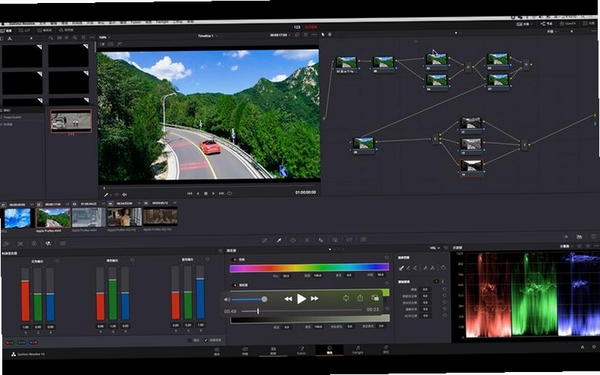The height and width of the screenshot is (375, 600).
Task: Click the green channel green-slider bar
Action: [112, 293]
